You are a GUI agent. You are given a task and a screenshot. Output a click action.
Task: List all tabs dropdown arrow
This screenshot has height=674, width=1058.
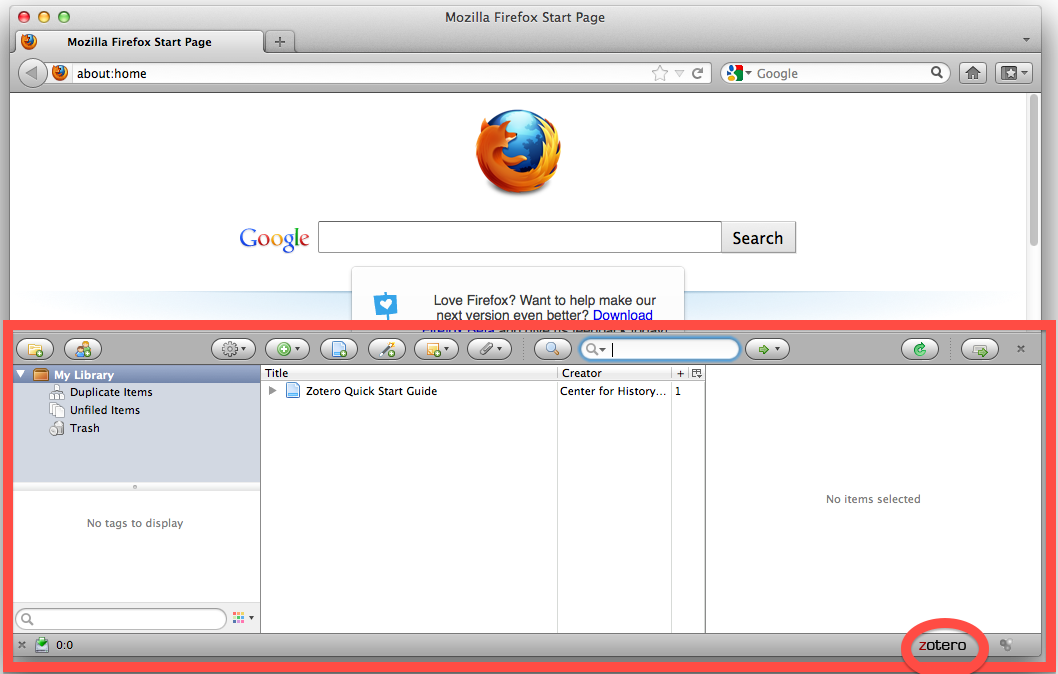pos(1026,40)
